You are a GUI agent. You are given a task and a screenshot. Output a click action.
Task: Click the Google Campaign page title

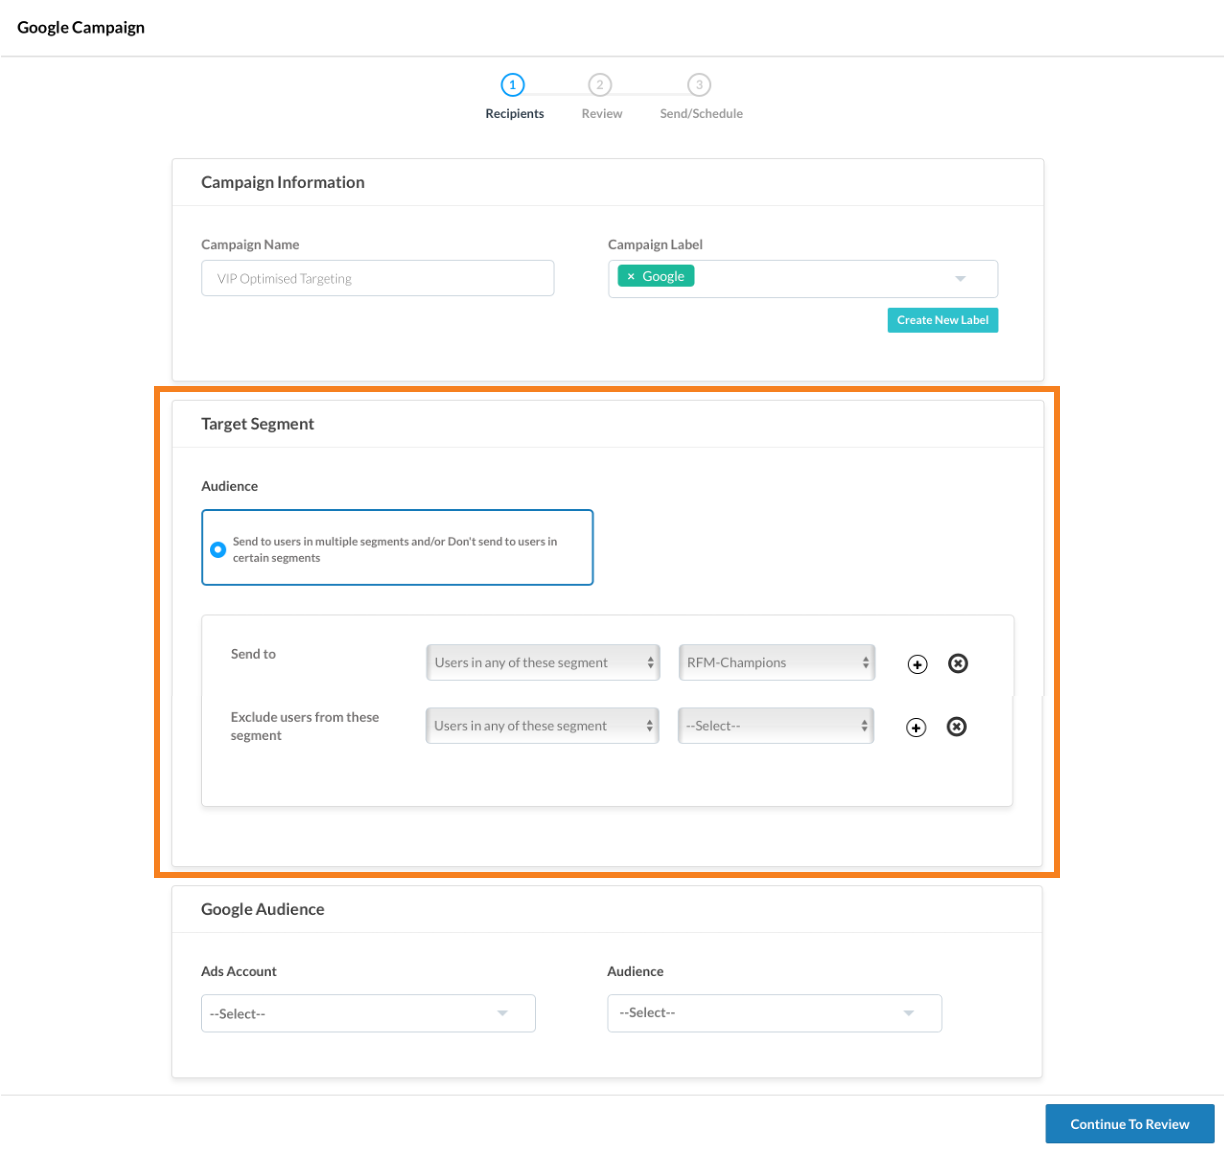point(81,27)
